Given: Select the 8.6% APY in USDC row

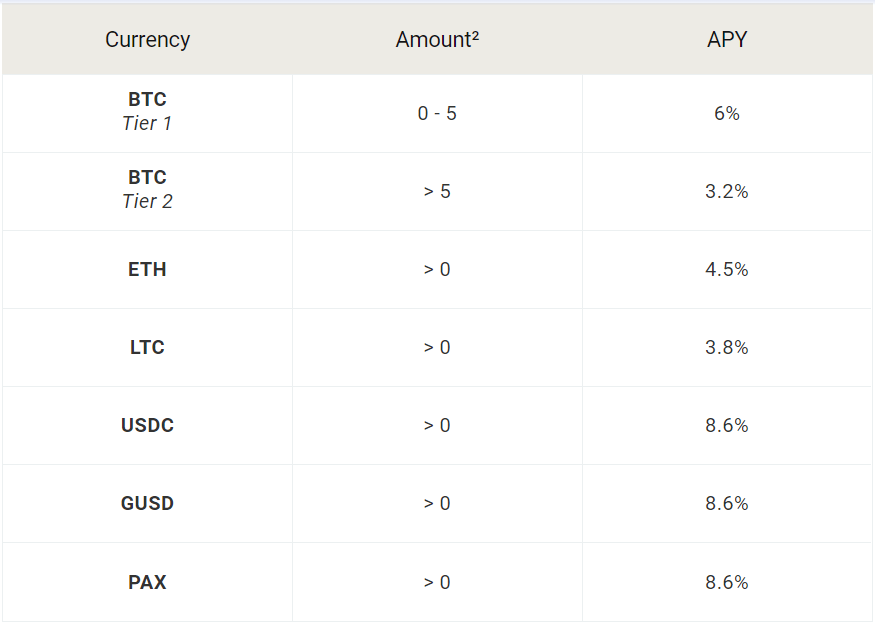Looking at the screenshot, I should [727, 425].
